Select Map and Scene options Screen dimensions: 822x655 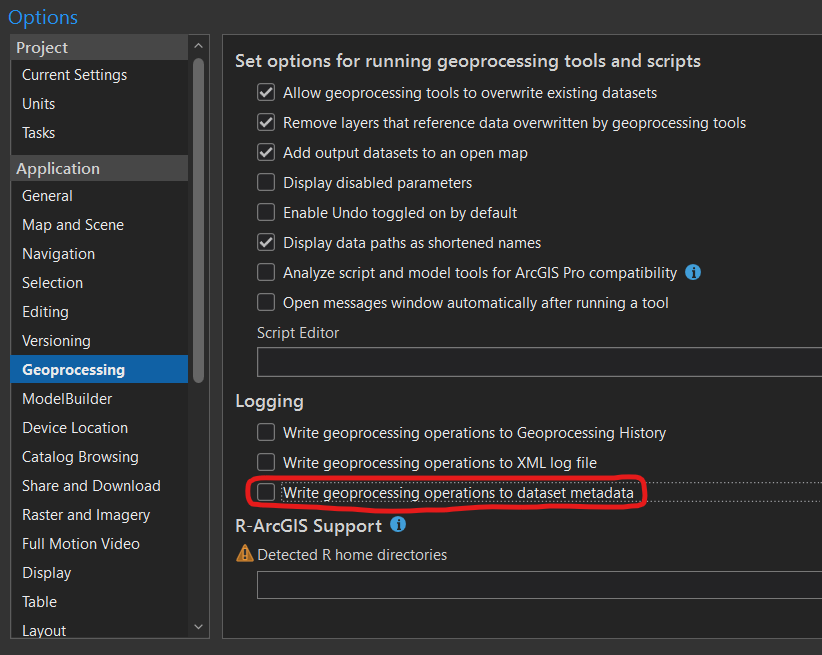73,225
